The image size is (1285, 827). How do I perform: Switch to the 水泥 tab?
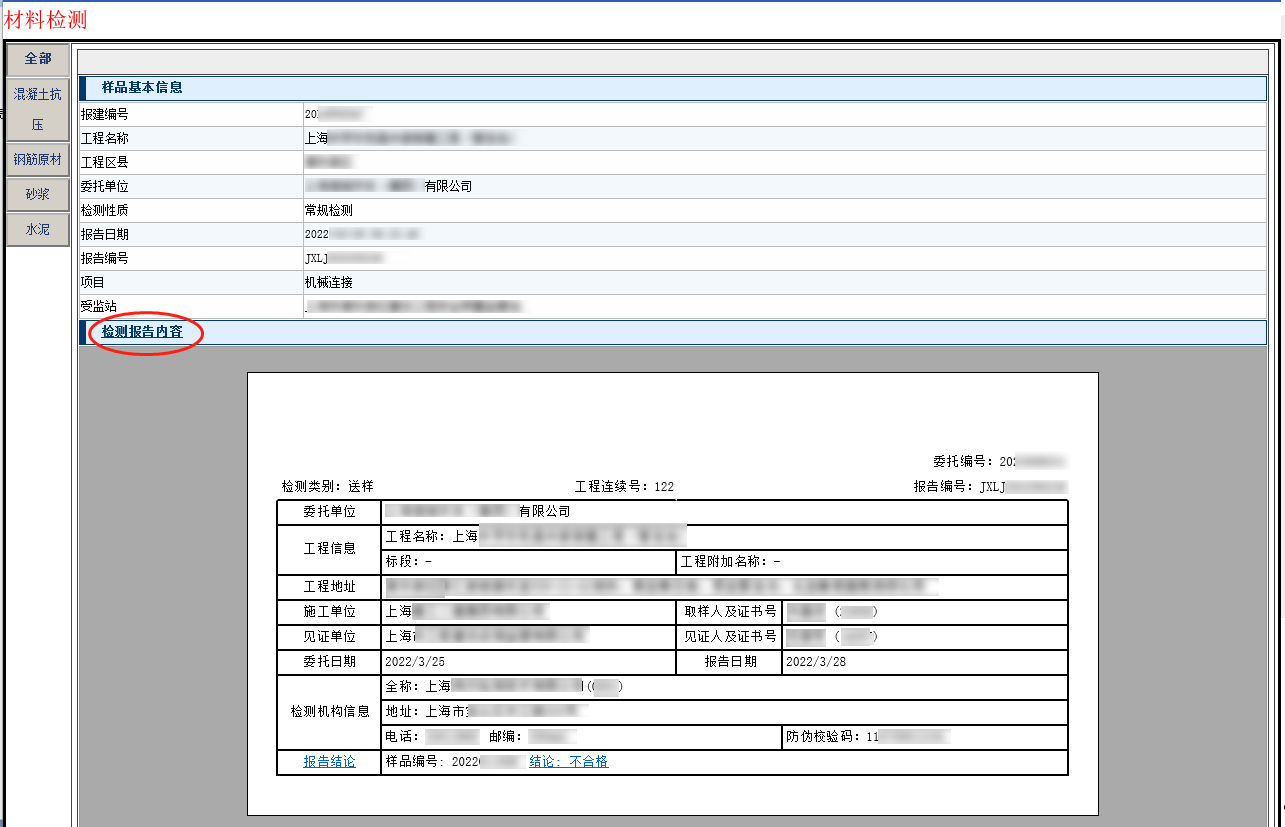tap(38, 229)
